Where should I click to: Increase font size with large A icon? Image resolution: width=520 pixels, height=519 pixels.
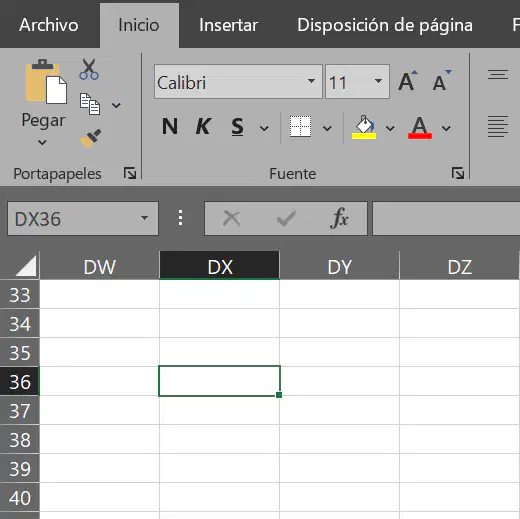pyautogui.click(x=408, y=81)
